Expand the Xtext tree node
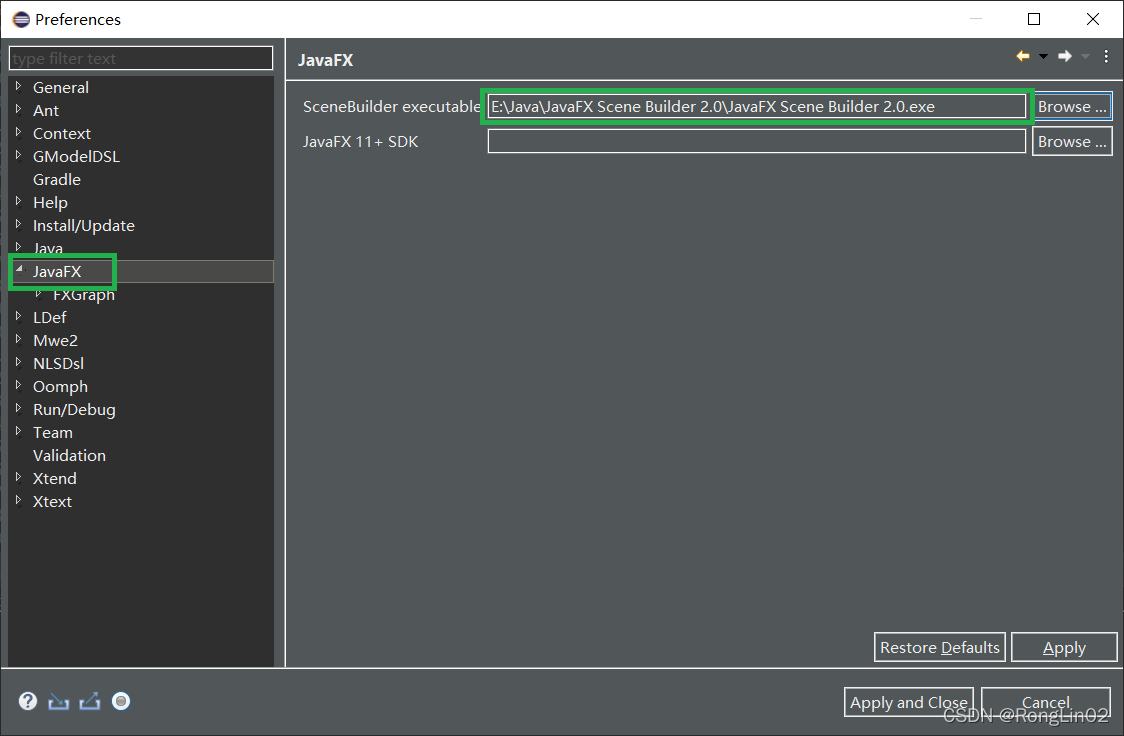Screen dimensions: 1124x736 point(19,500)
